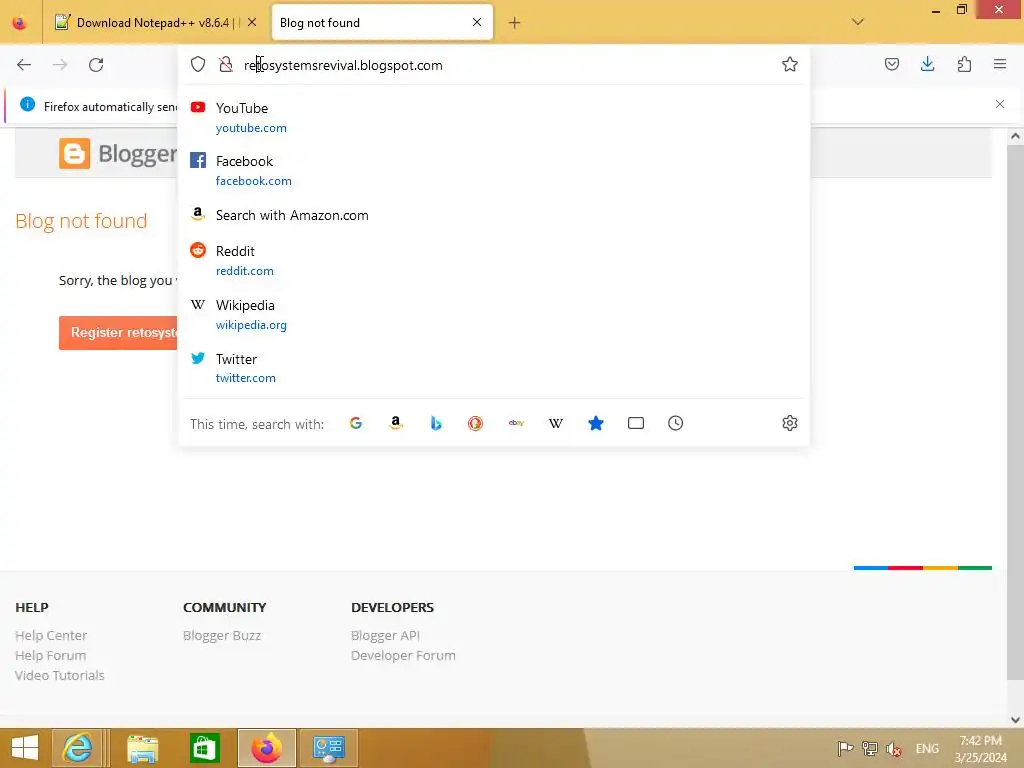Click scrollbar up arrow
The width and height of the screenshot is (1024, 768).
[1015, 136]
